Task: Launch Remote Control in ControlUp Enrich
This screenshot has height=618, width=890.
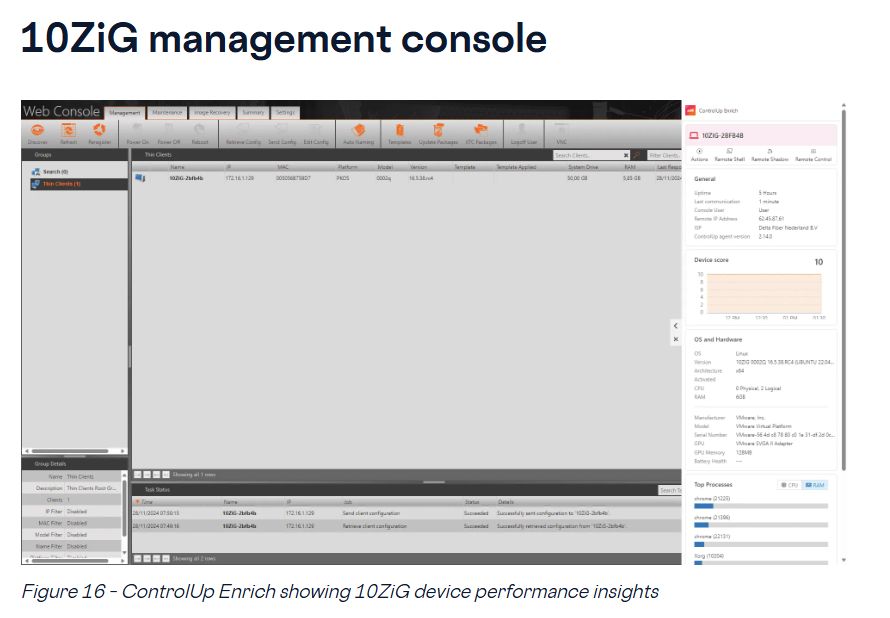Action: [x=813, y=155]
